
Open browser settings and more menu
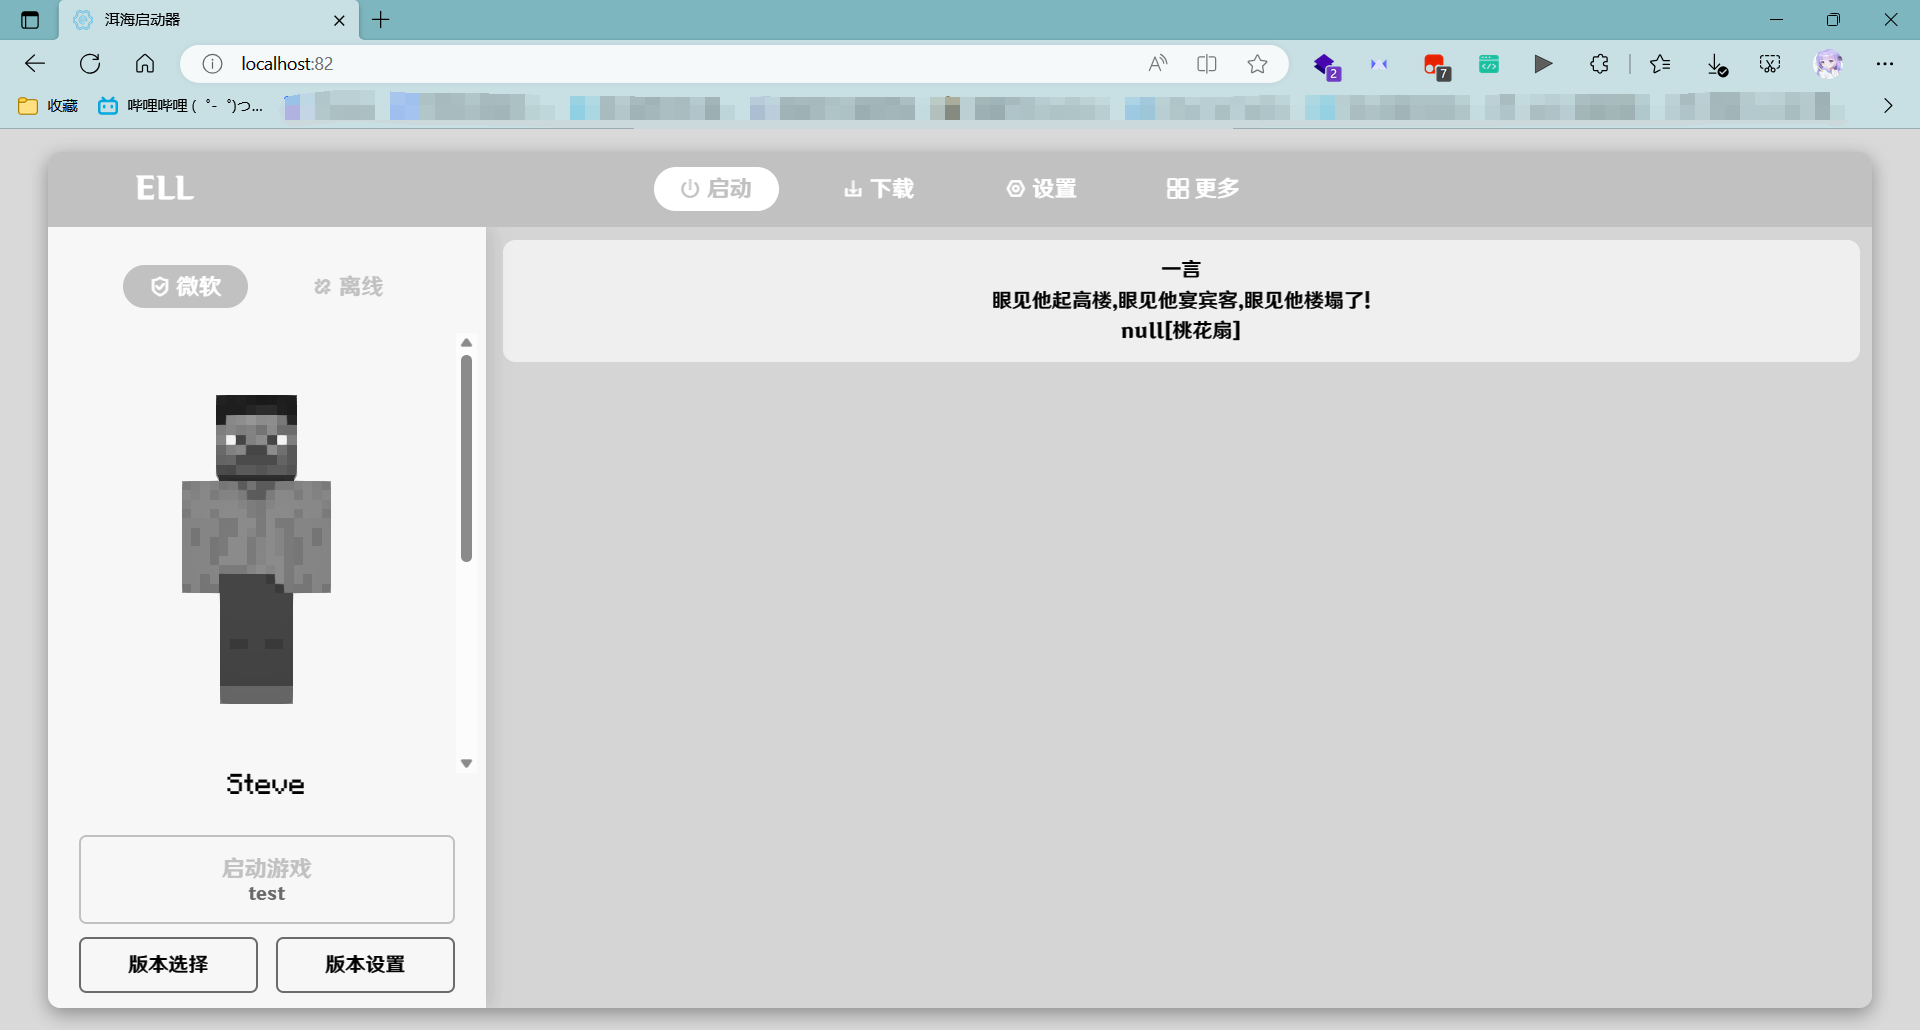click(x=1885, y=64)
